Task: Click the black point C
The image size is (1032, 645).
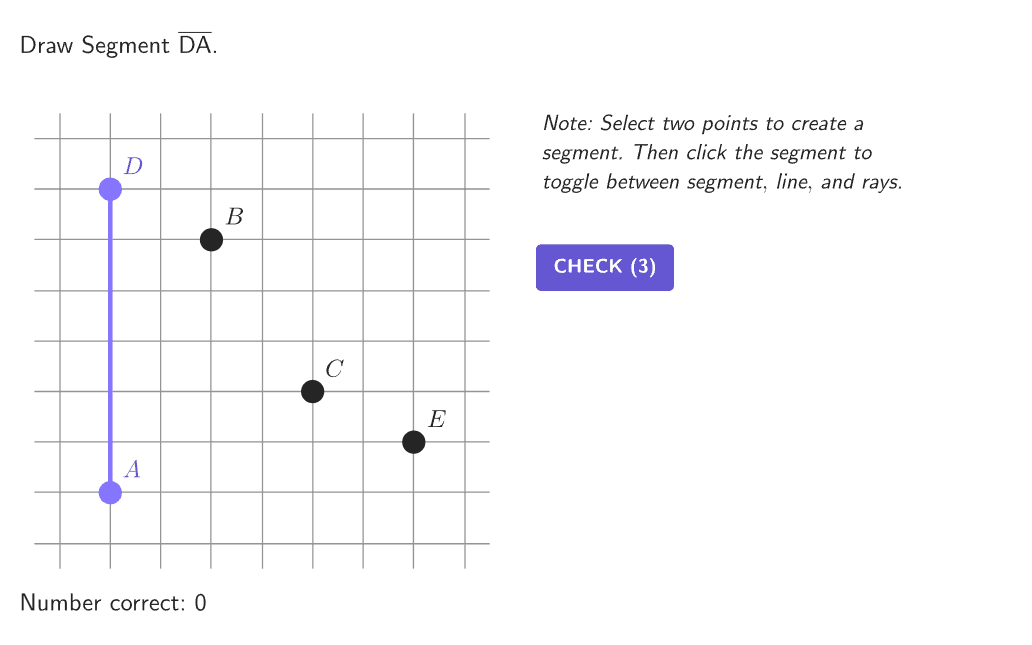Action: click(312, 391)
